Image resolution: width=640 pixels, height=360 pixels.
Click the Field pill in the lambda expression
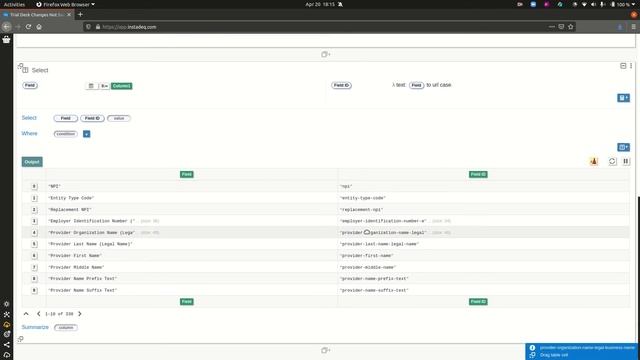coord(416,85)
